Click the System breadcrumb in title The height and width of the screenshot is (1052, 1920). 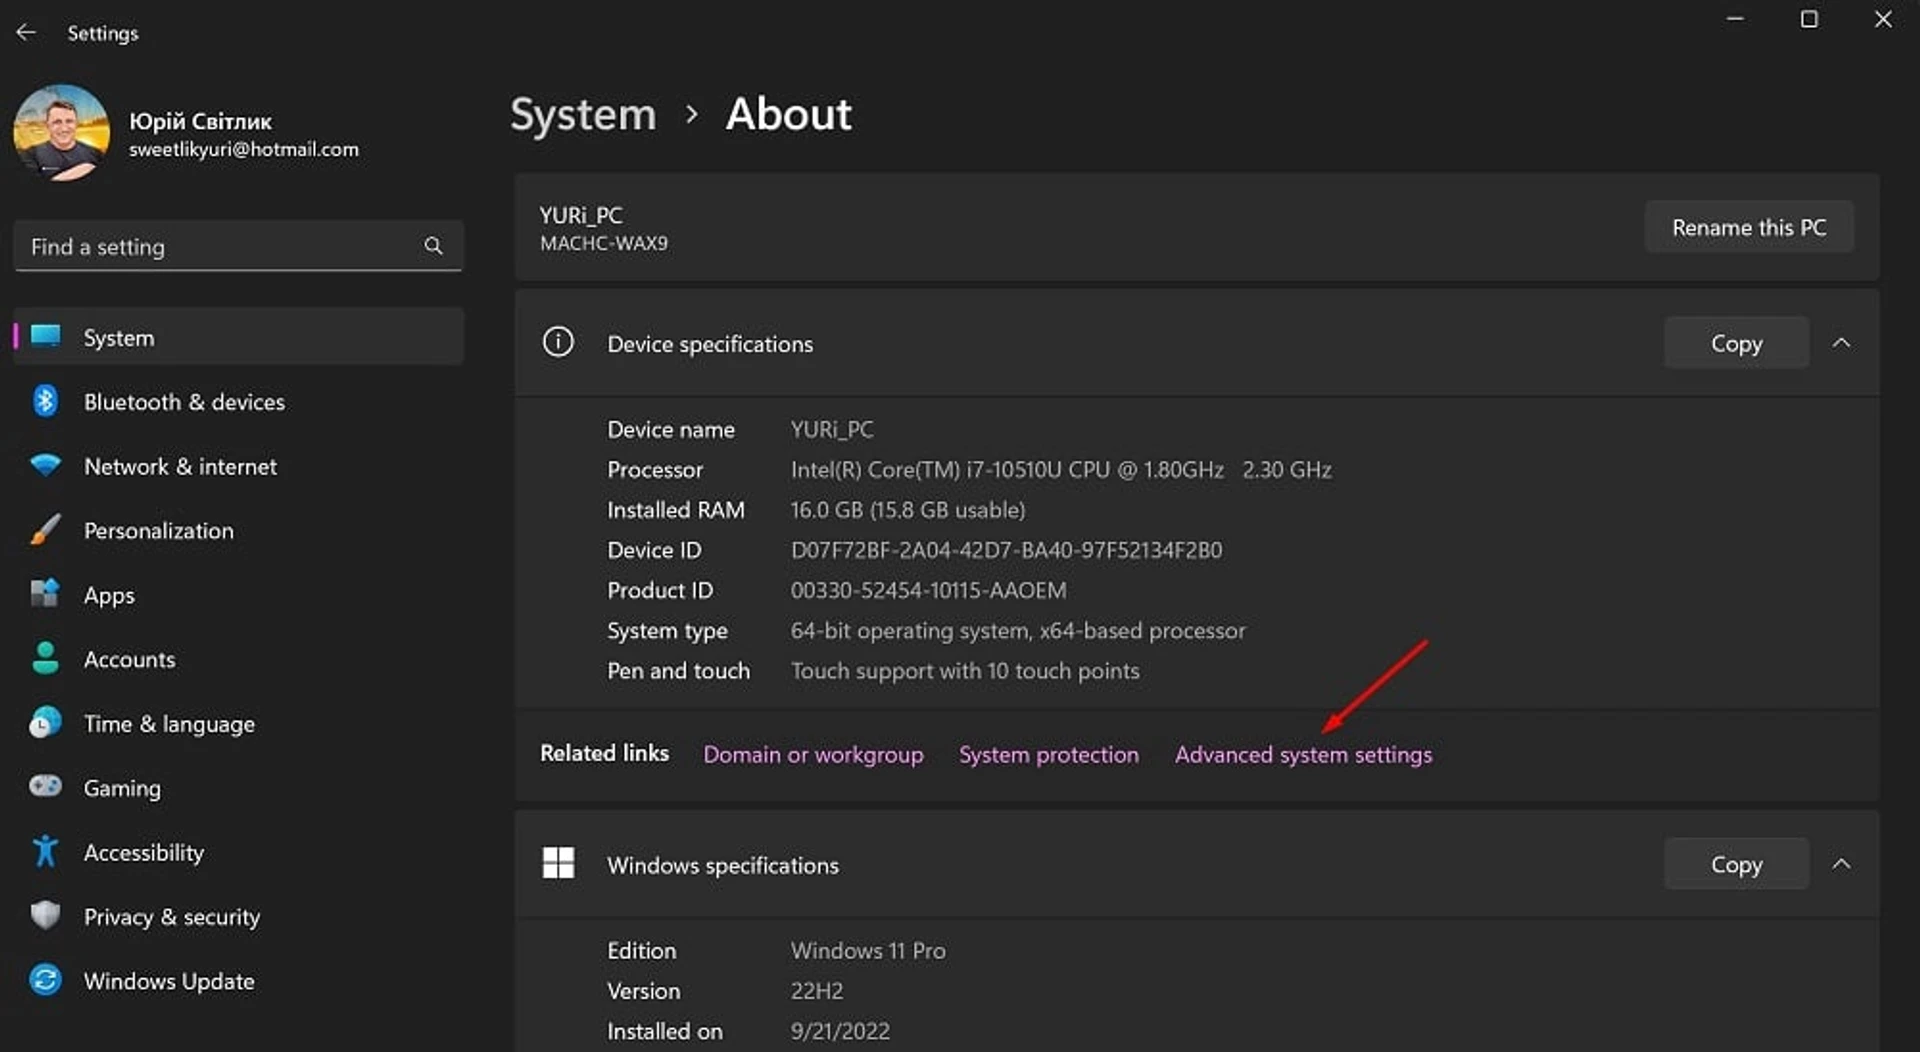(583, 114)
